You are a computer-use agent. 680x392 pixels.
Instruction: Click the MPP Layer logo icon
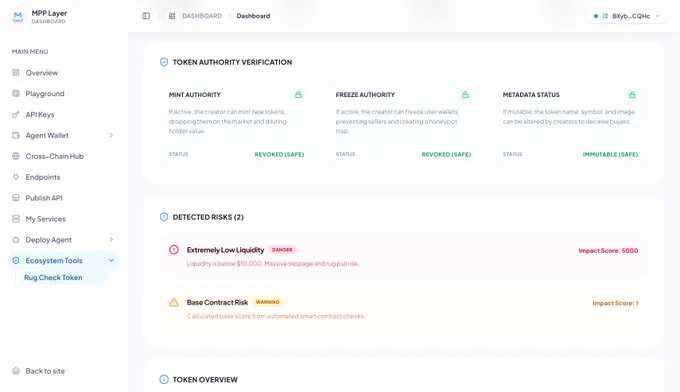[17, 16]
